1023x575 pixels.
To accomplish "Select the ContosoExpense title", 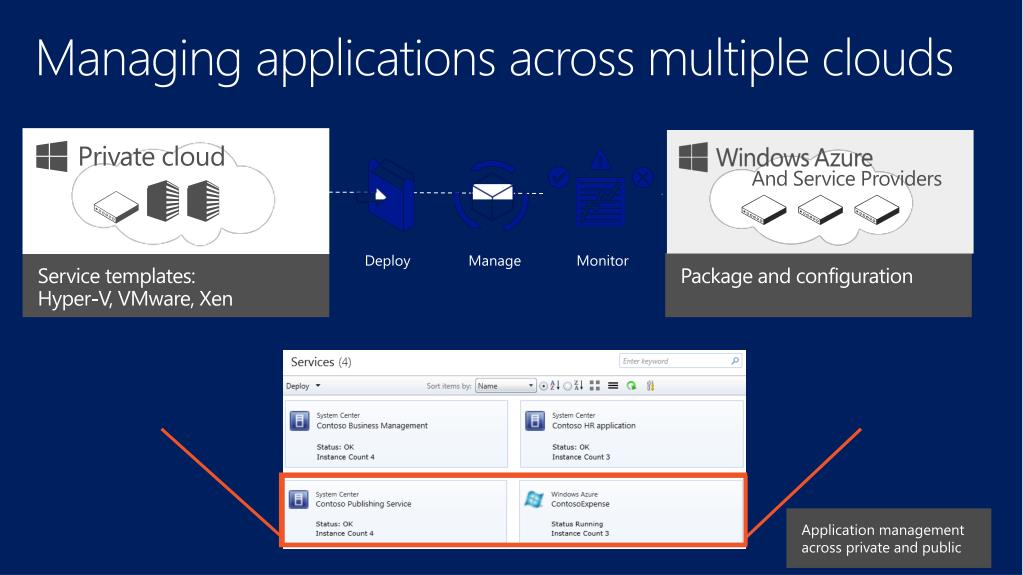I will [580, 504].
